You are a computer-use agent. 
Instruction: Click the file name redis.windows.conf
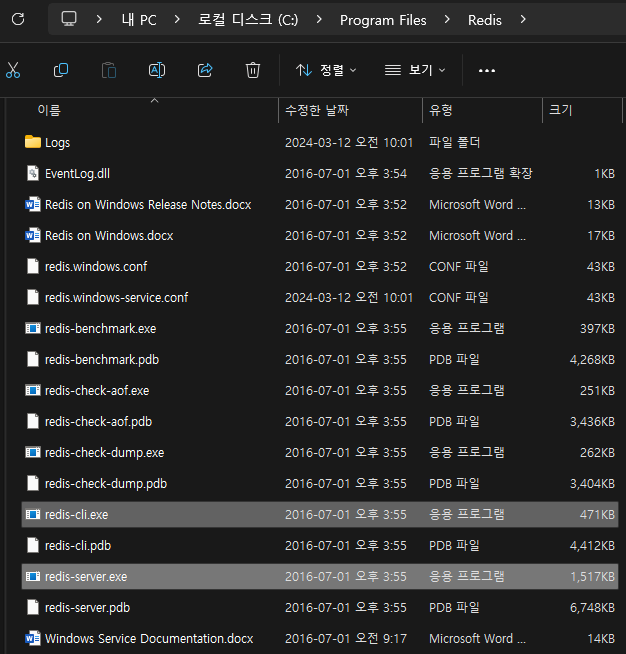click(96, 267)
